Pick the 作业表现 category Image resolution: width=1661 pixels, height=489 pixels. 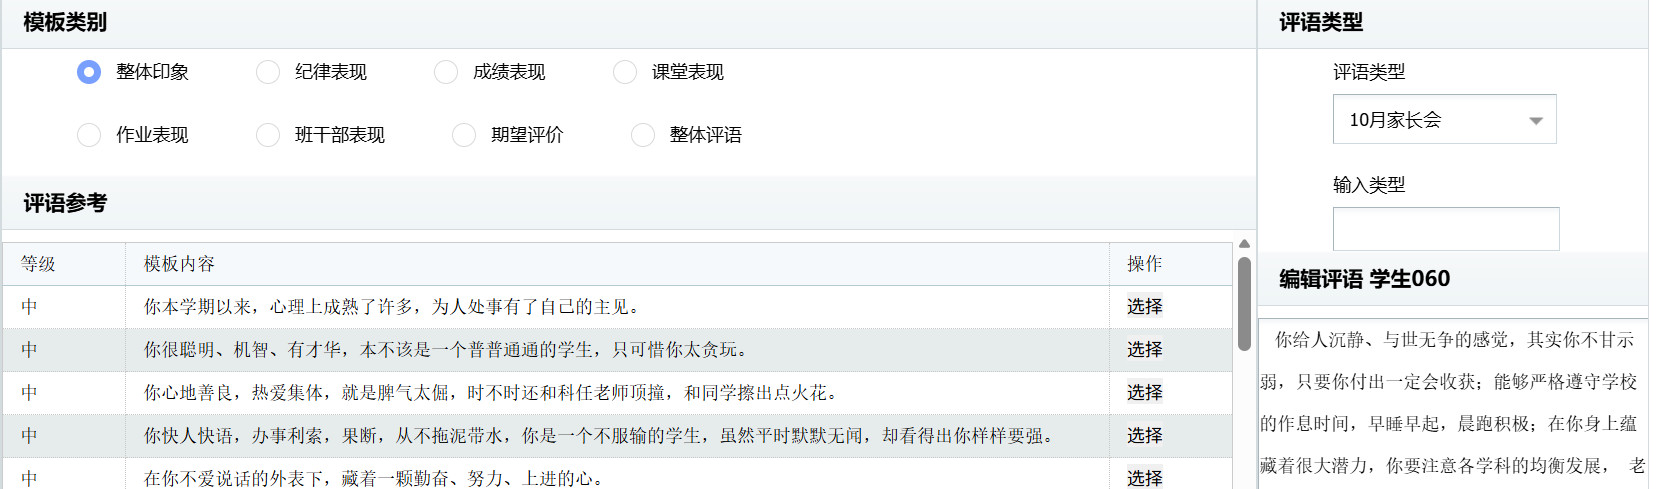click(x=89, y=135)
